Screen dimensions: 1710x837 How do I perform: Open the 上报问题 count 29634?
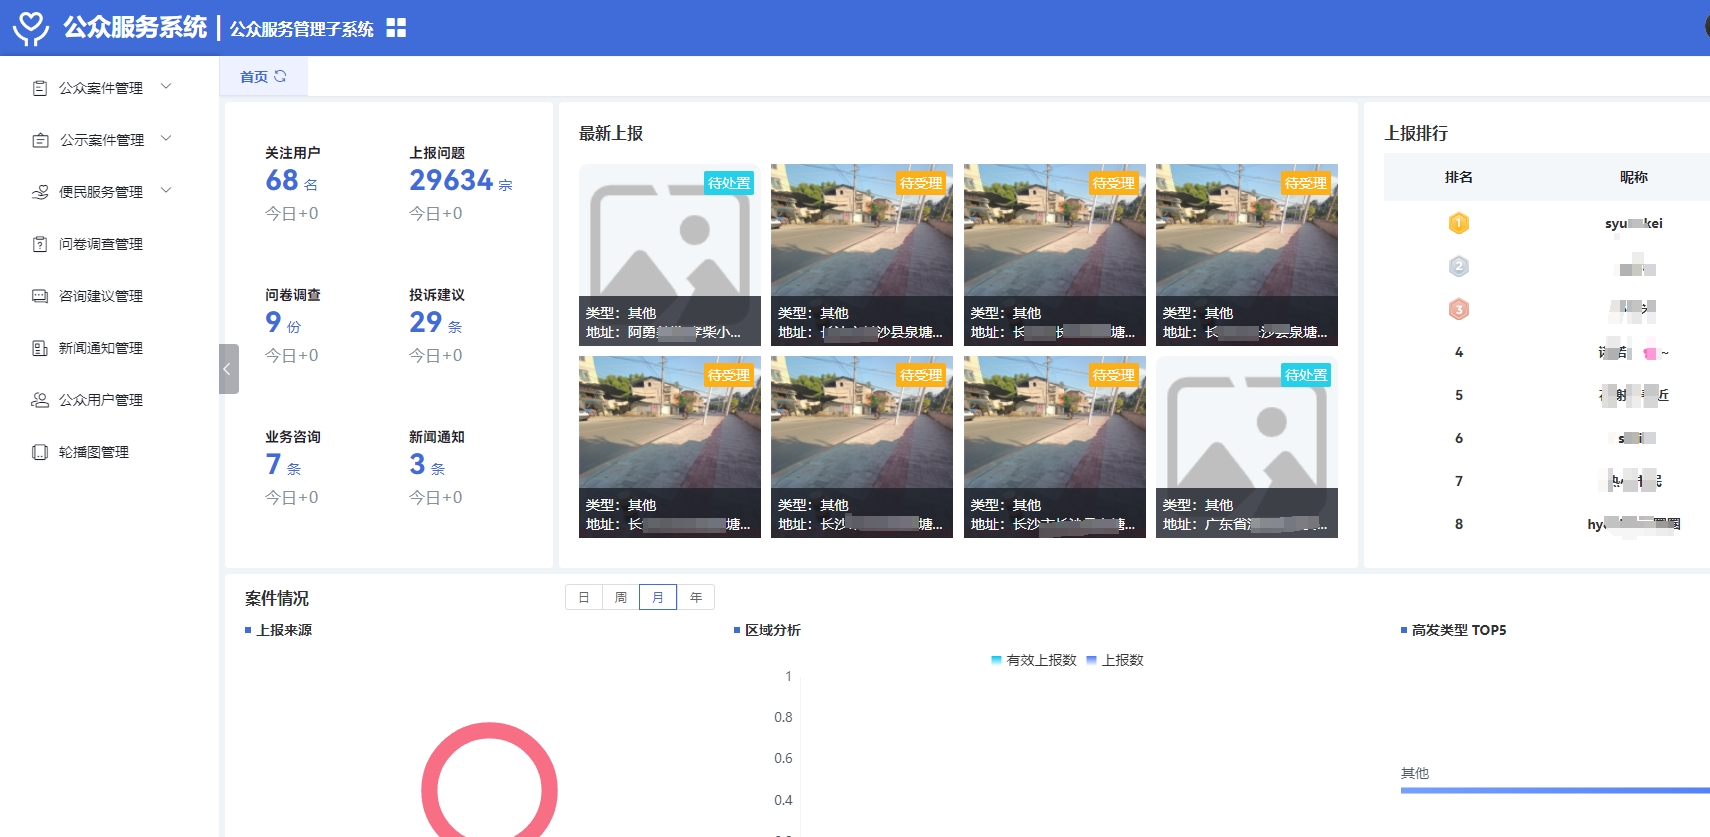point(451,180)
